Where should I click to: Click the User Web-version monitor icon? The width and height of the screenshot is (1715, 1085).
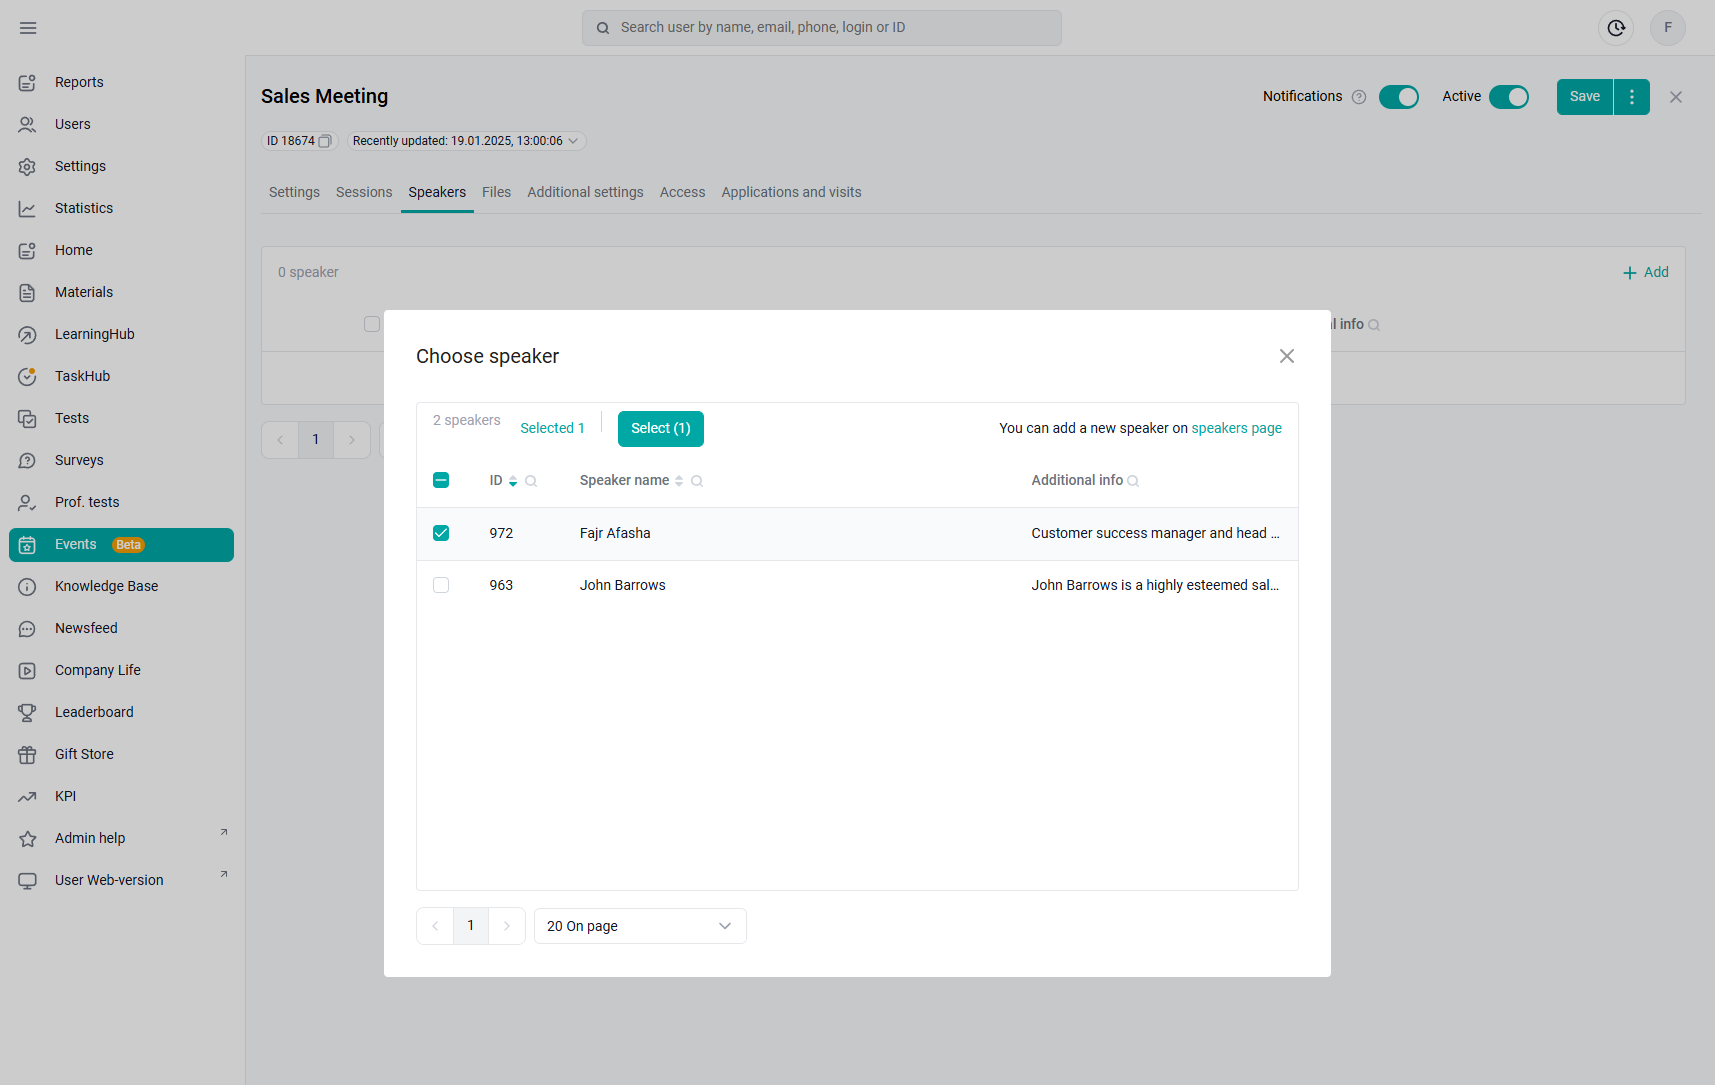coord(28,881)
